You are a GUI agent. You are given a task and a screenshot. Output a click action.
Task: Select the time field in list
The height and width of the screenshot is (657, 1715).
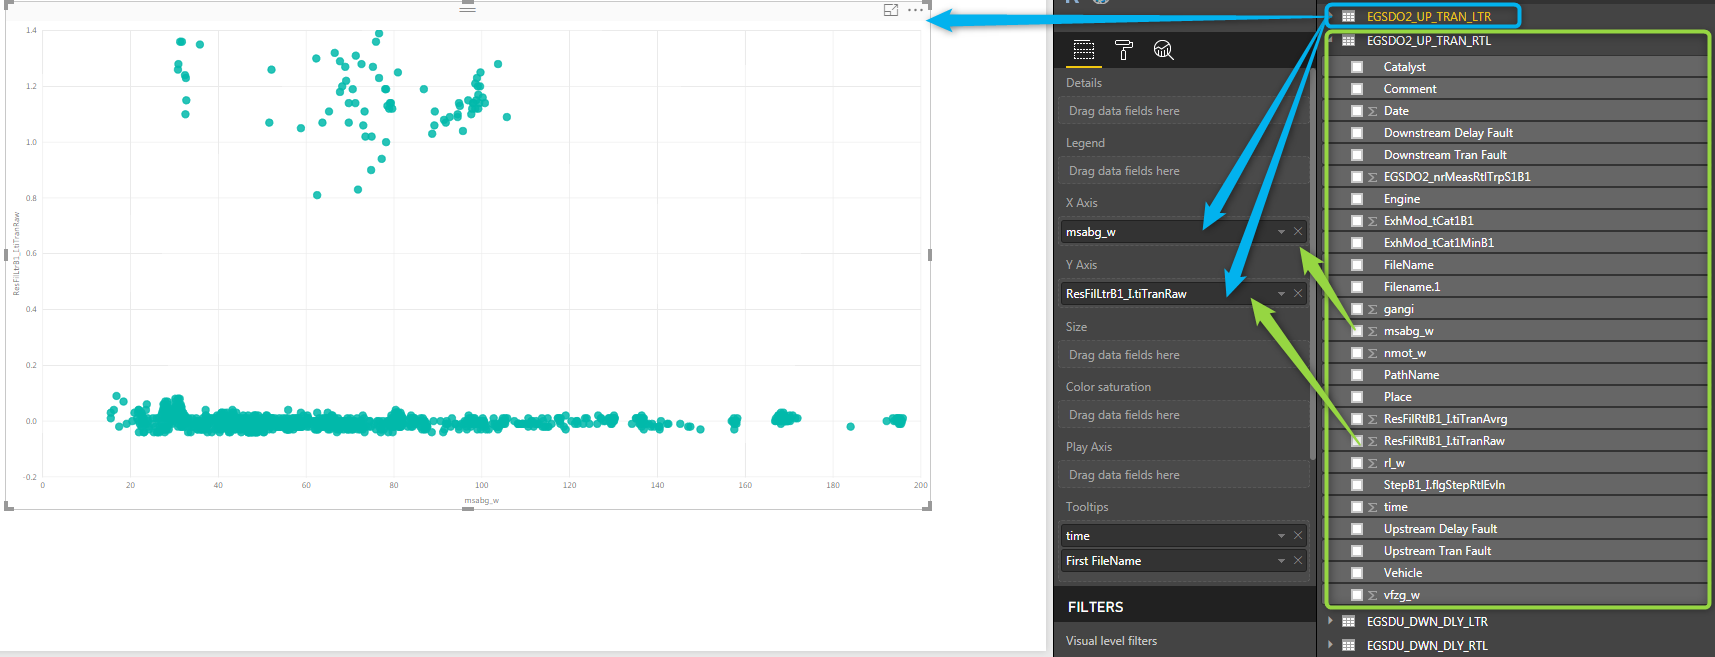point(1395,507)
